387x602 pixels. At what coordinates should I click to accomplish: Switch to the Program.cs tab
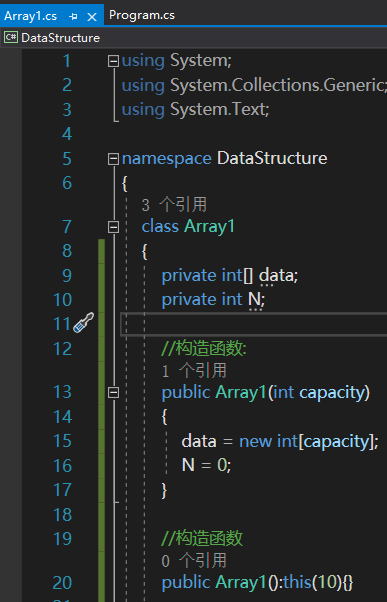tap(142, 15)
